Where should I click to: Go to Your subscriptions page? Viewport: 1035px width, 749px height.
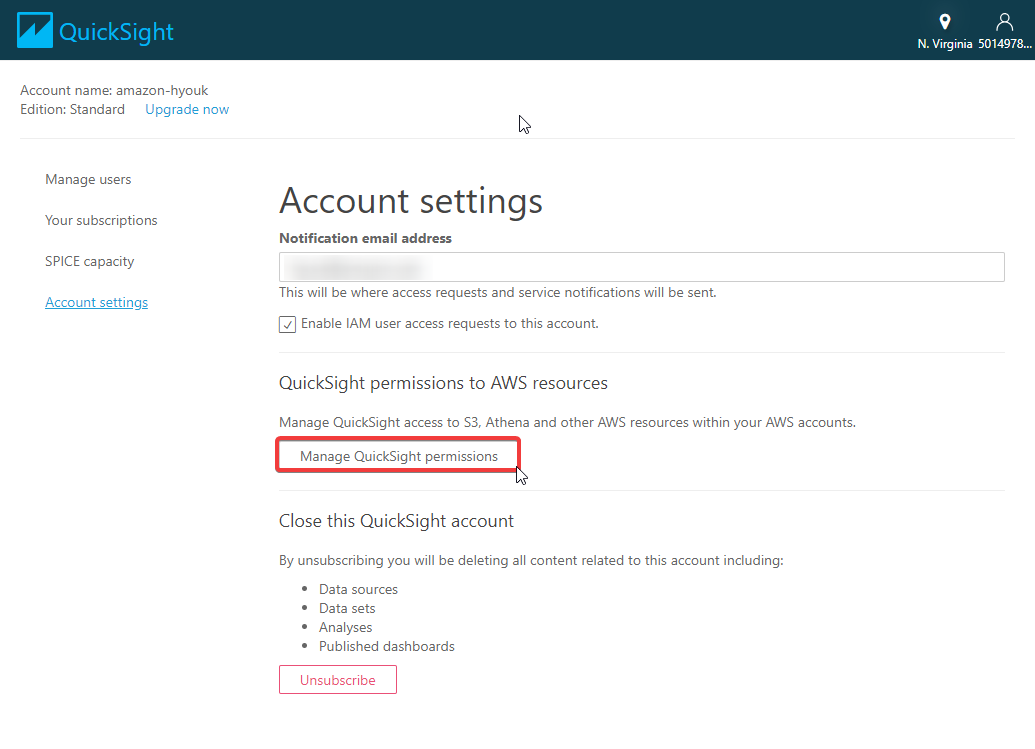click(x=101, y=220)
